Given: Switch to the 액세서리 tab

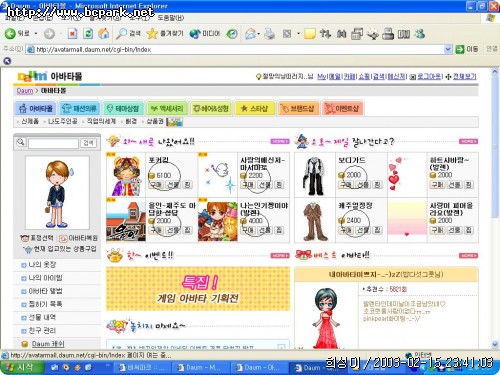Looking at the screenshot, I should click(x=167, y=108).
